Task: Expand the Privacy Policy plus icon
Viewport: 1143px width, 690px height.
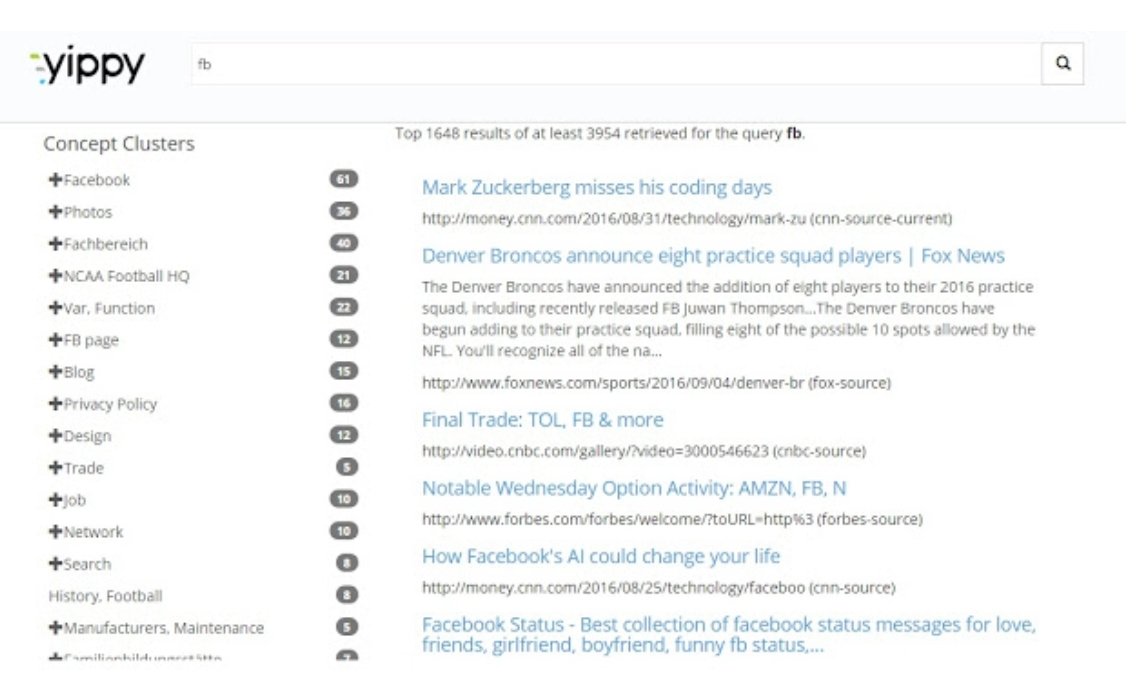Action: point(55,404)
